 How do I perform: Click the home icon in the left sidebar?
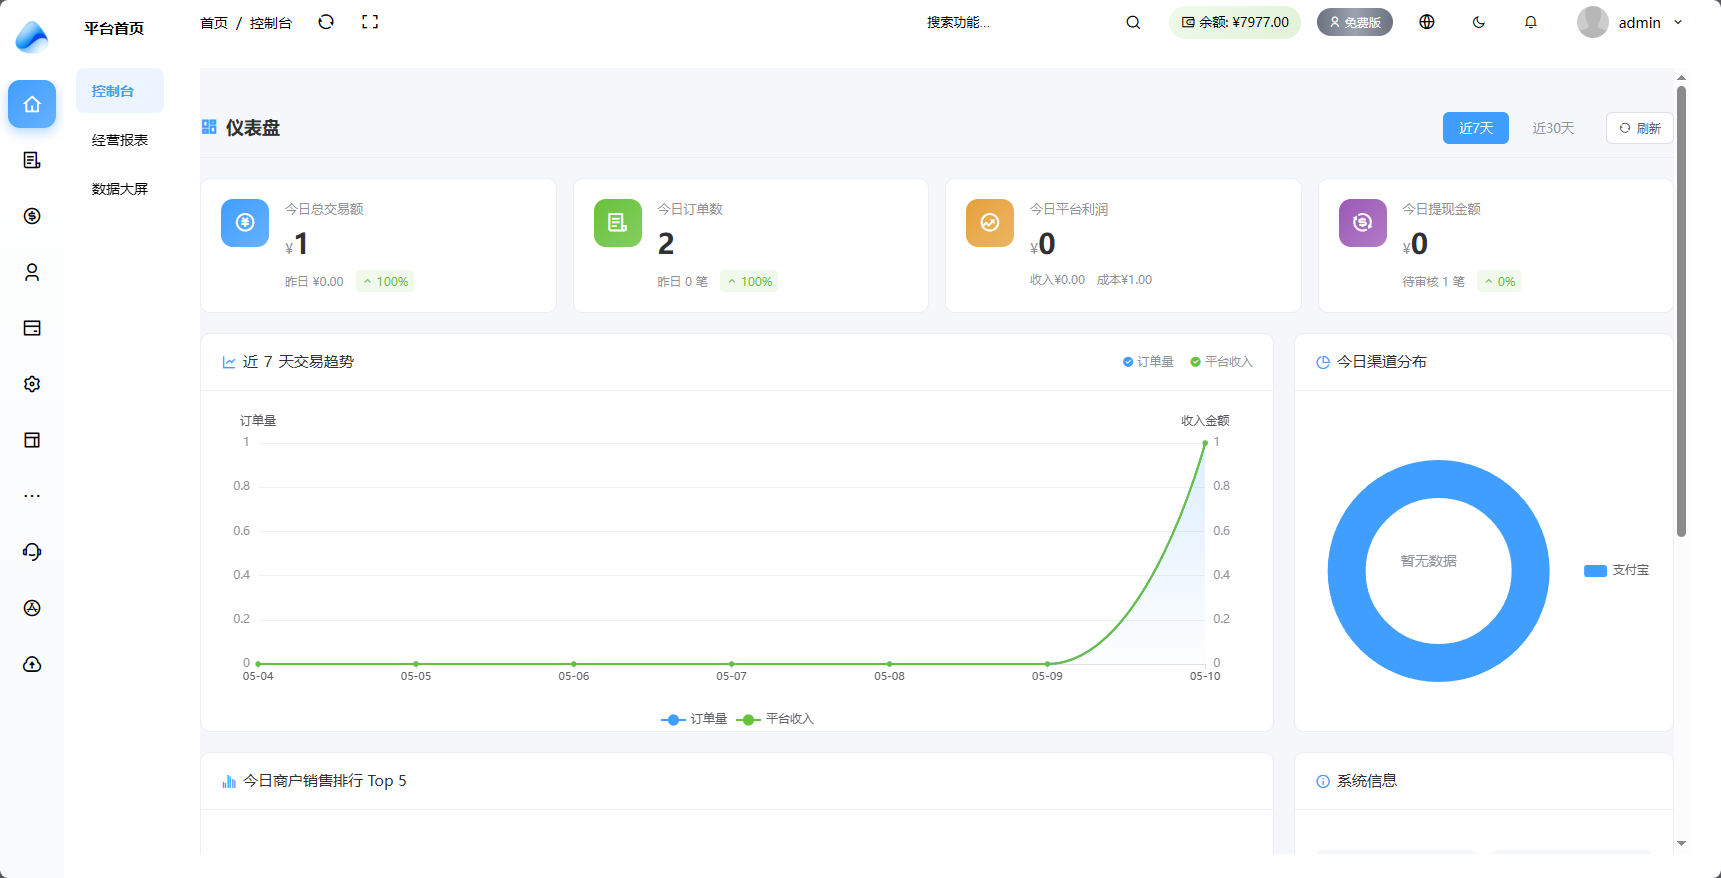[x=32, y=104]
